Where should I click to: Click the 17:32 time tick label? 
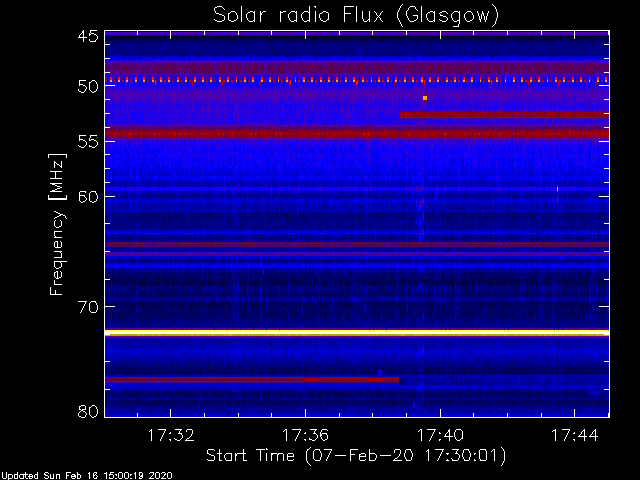[x=171, y=435]
